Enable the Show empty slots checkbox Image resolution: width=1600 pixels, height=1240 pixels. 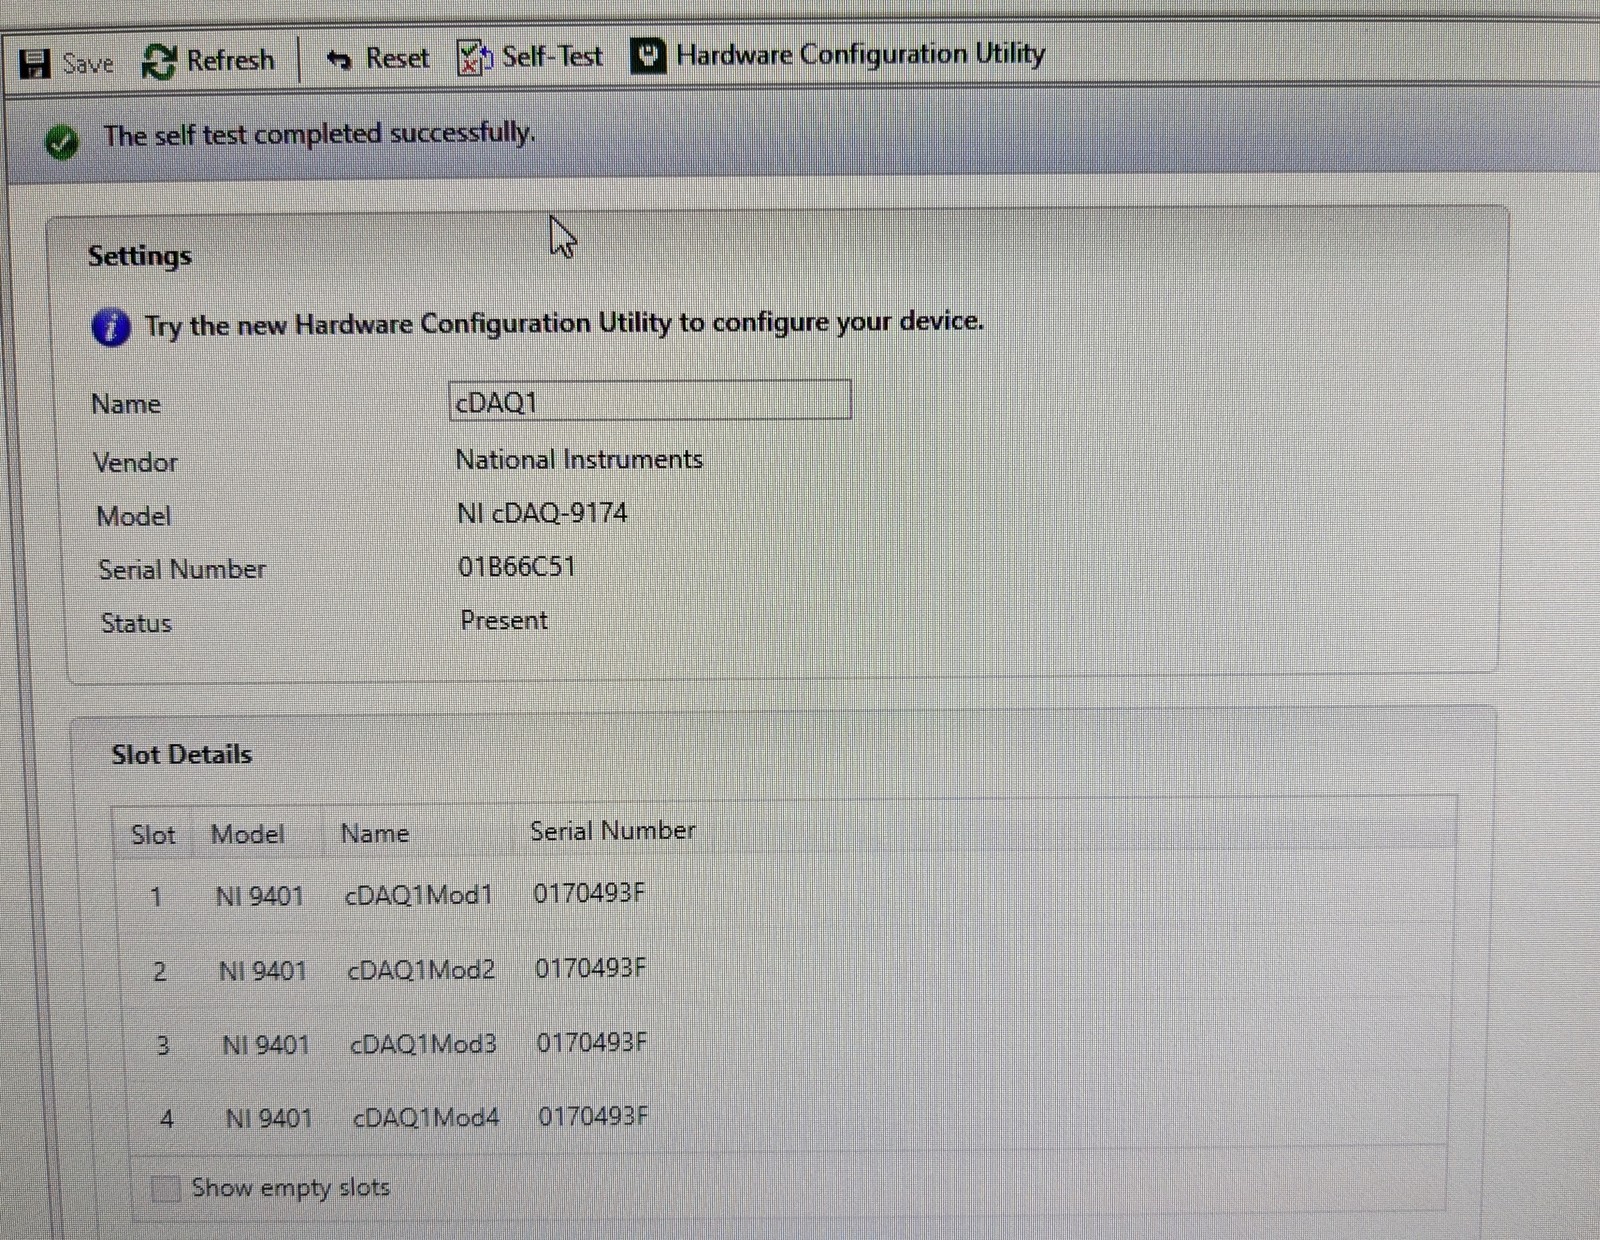165,1188
